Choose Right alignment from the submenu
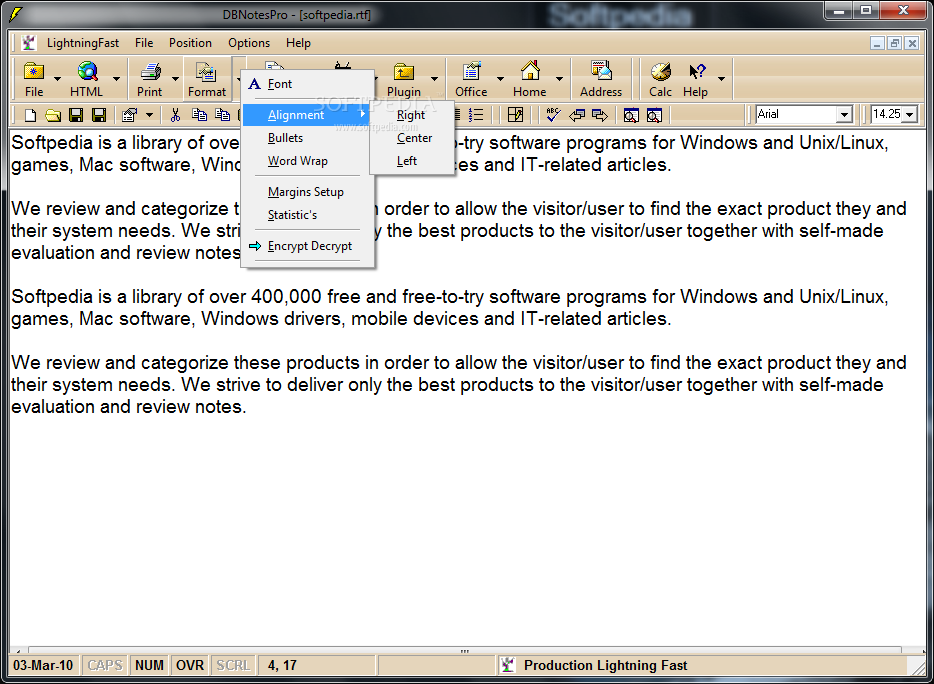Screen dimensions: 934x684 [x=411, y=115]
